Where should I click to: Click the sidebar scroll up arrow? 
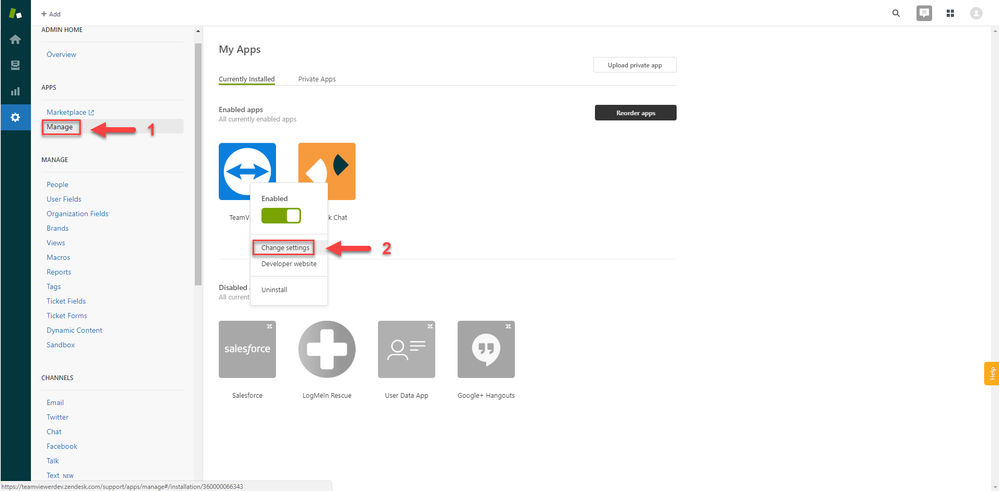coord(198,31)
